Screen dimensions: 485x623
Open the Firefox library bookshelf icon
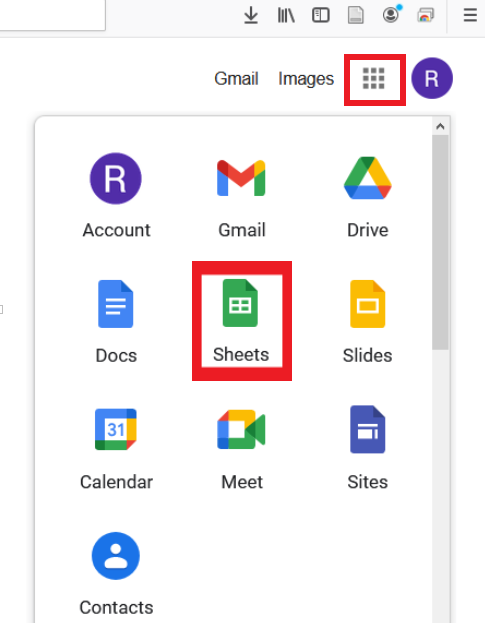pyautogui.click(x=286, y=15)
